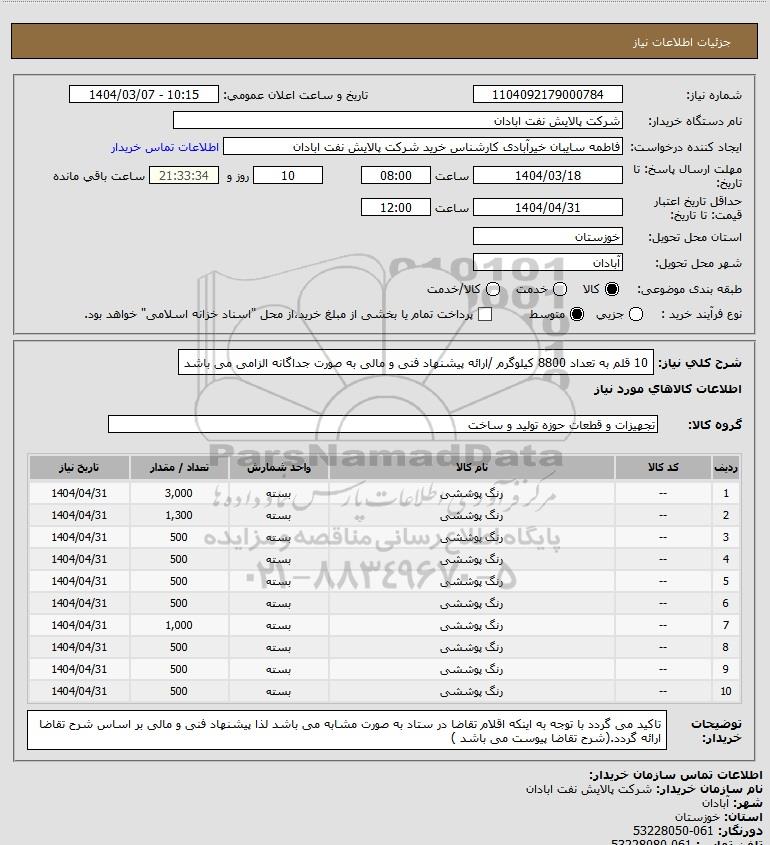
Task: Click the تعداد / مقدار column header
Action: click(x=179, y=467)
